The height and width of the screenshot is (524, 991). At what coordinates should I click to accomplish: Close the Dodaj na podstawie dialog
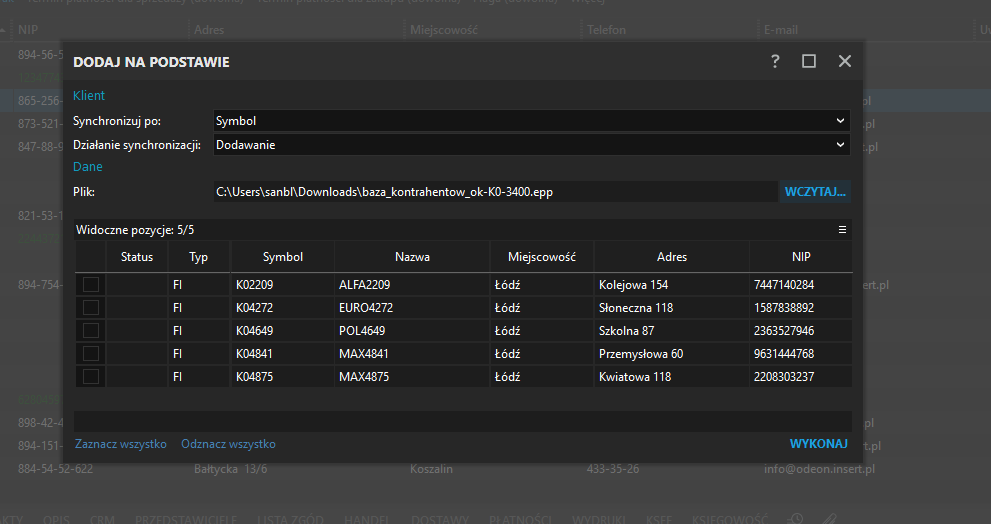pyautogui.click(x=844, y=61)
